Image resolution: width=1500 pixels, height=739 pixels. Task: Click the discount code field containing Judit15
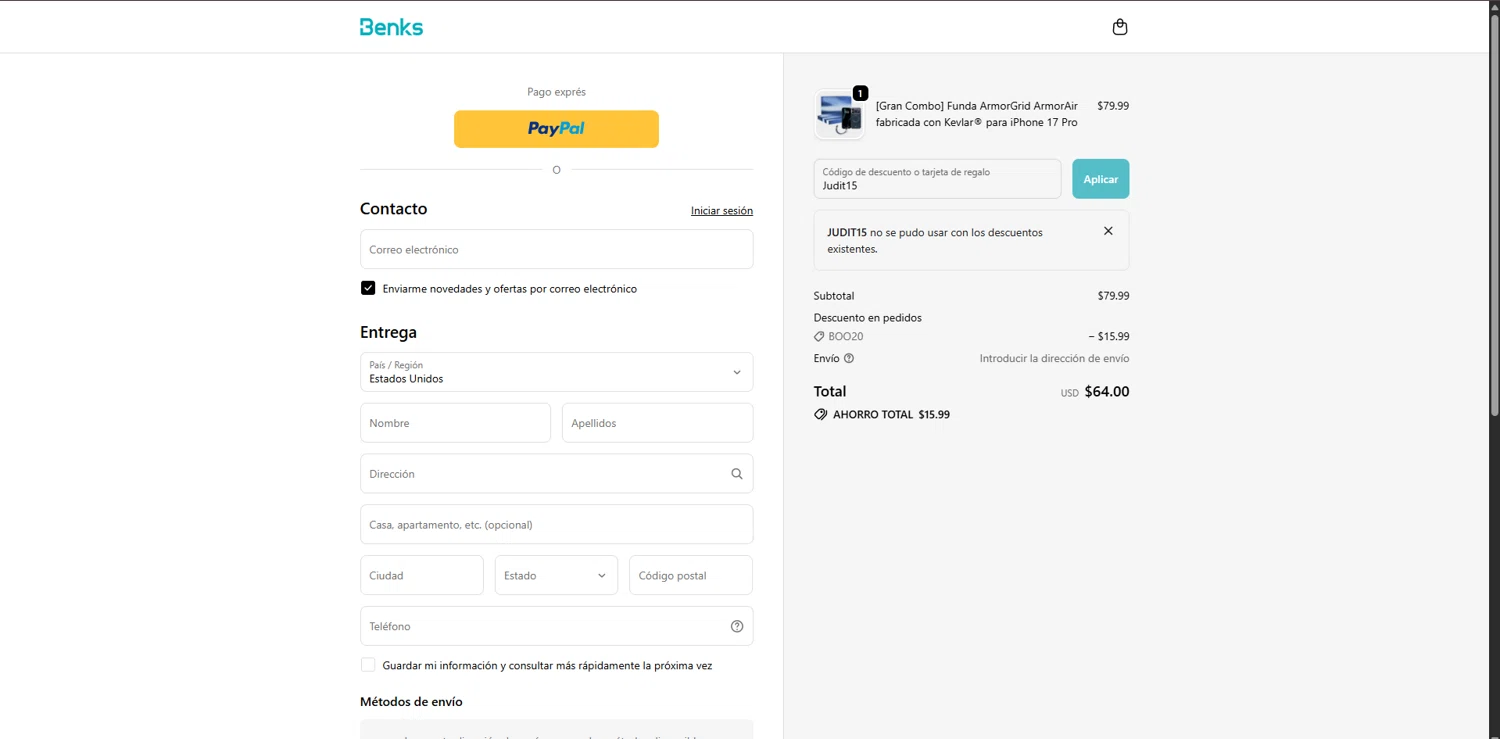pyautogui.click(x=937, y=179)
